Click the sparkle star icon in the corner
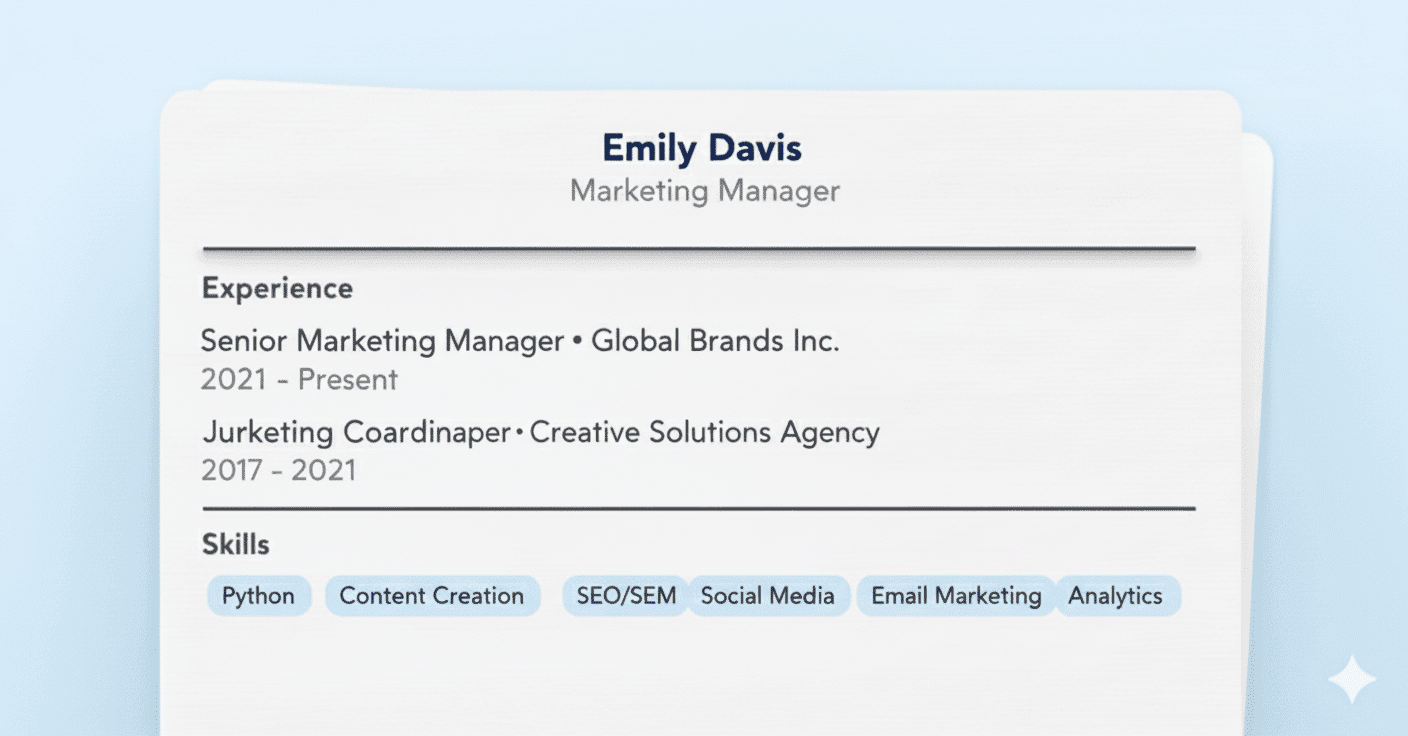 pos(1351,680)
